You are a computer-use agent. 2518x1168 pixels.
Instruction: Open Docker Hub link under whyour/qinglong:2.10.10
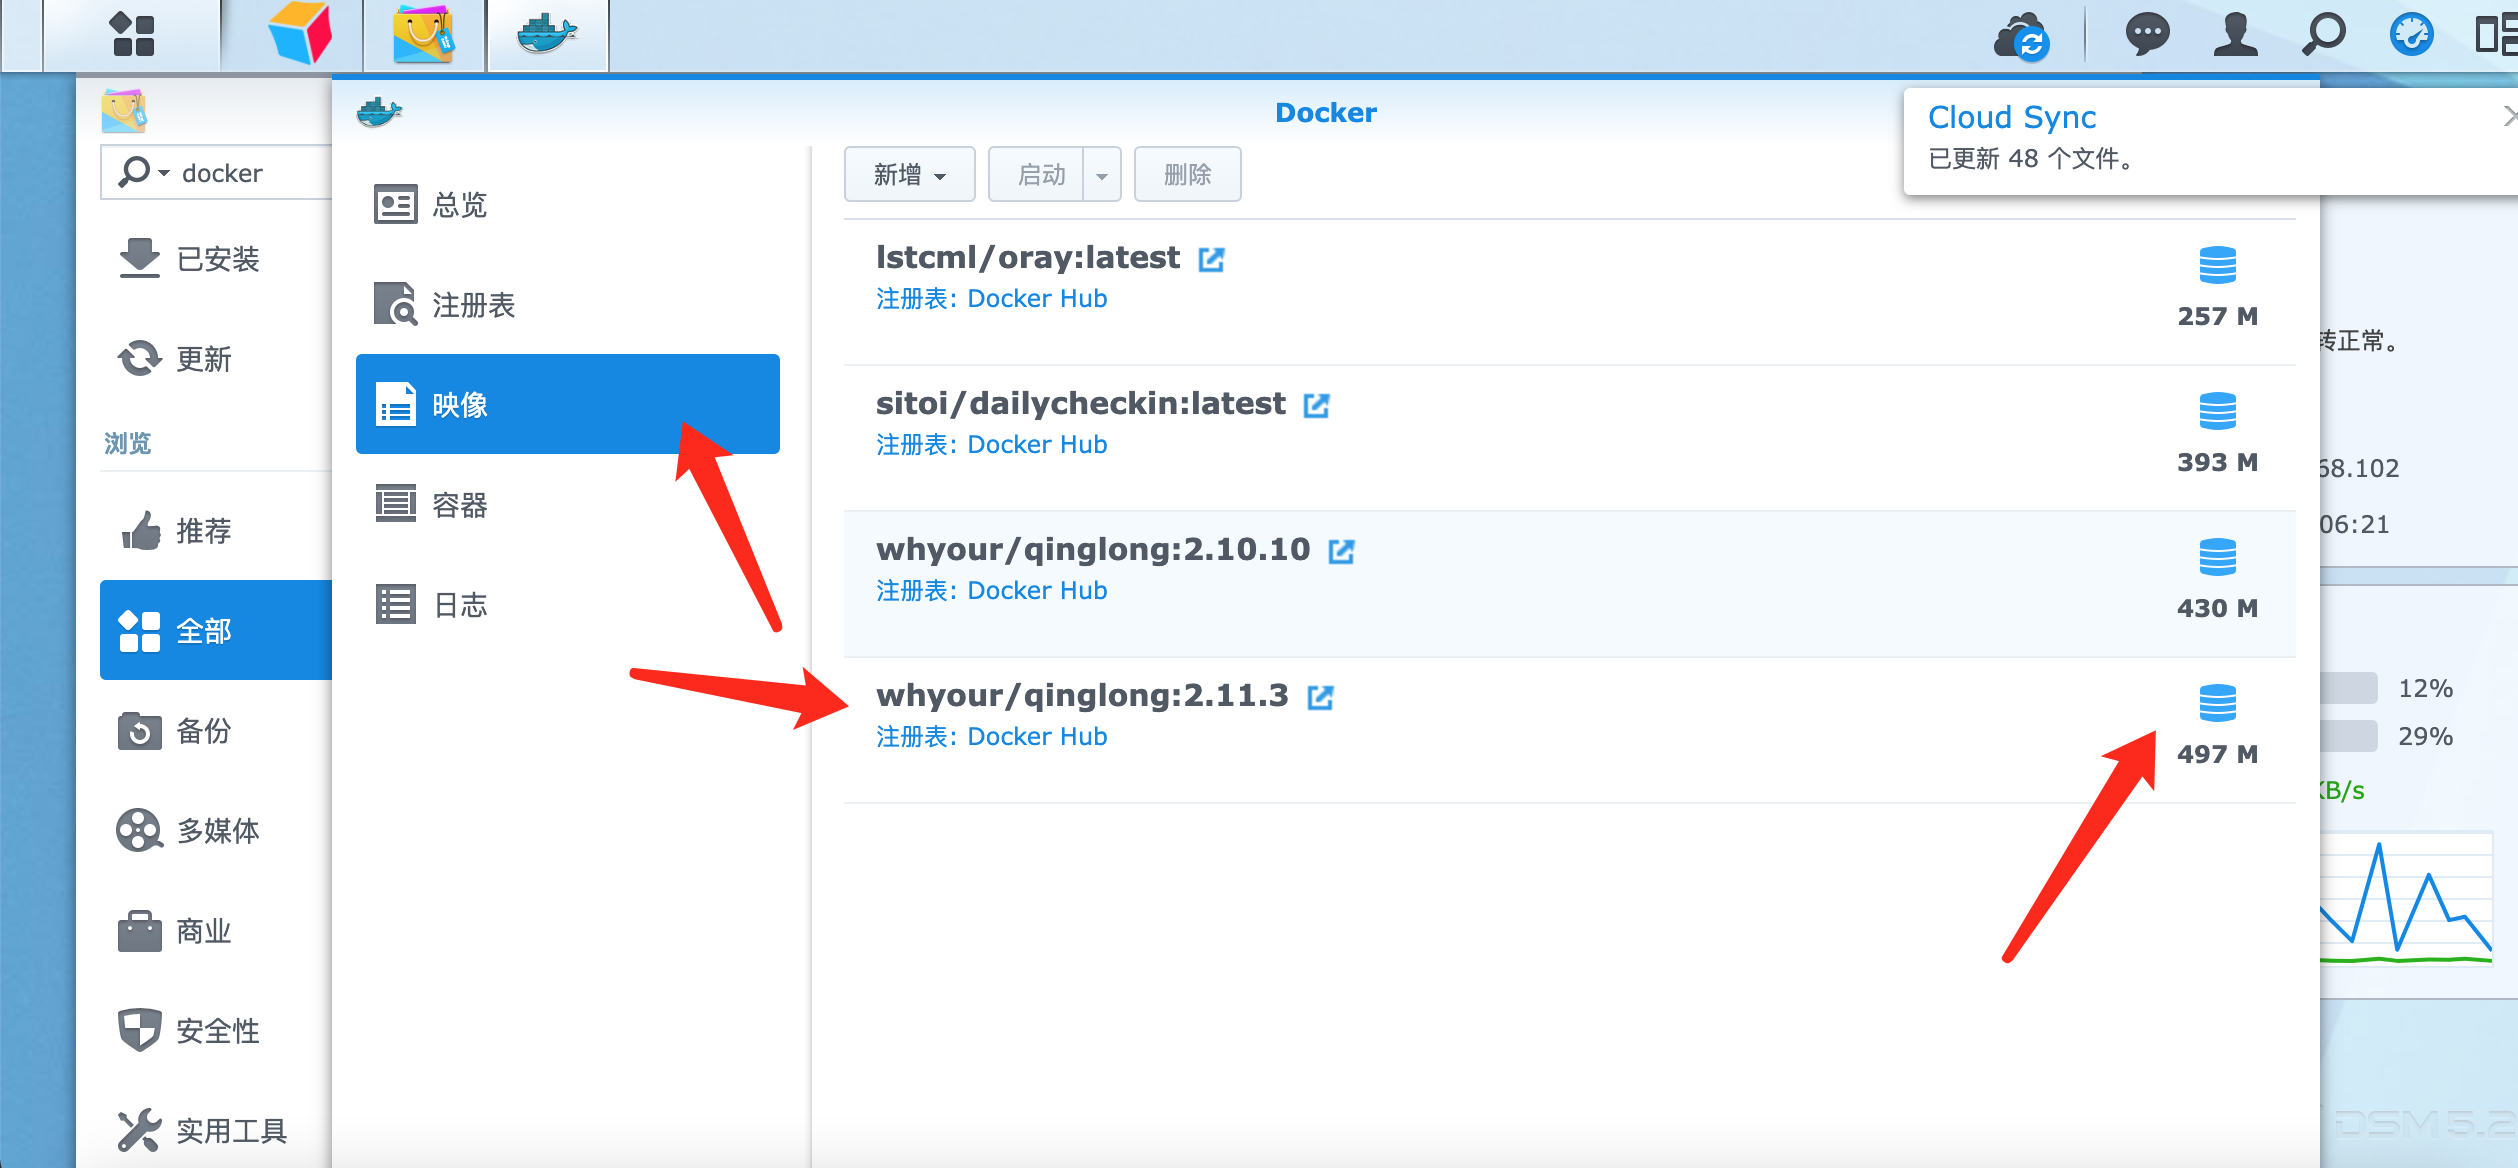click(x=1037, y=591)
